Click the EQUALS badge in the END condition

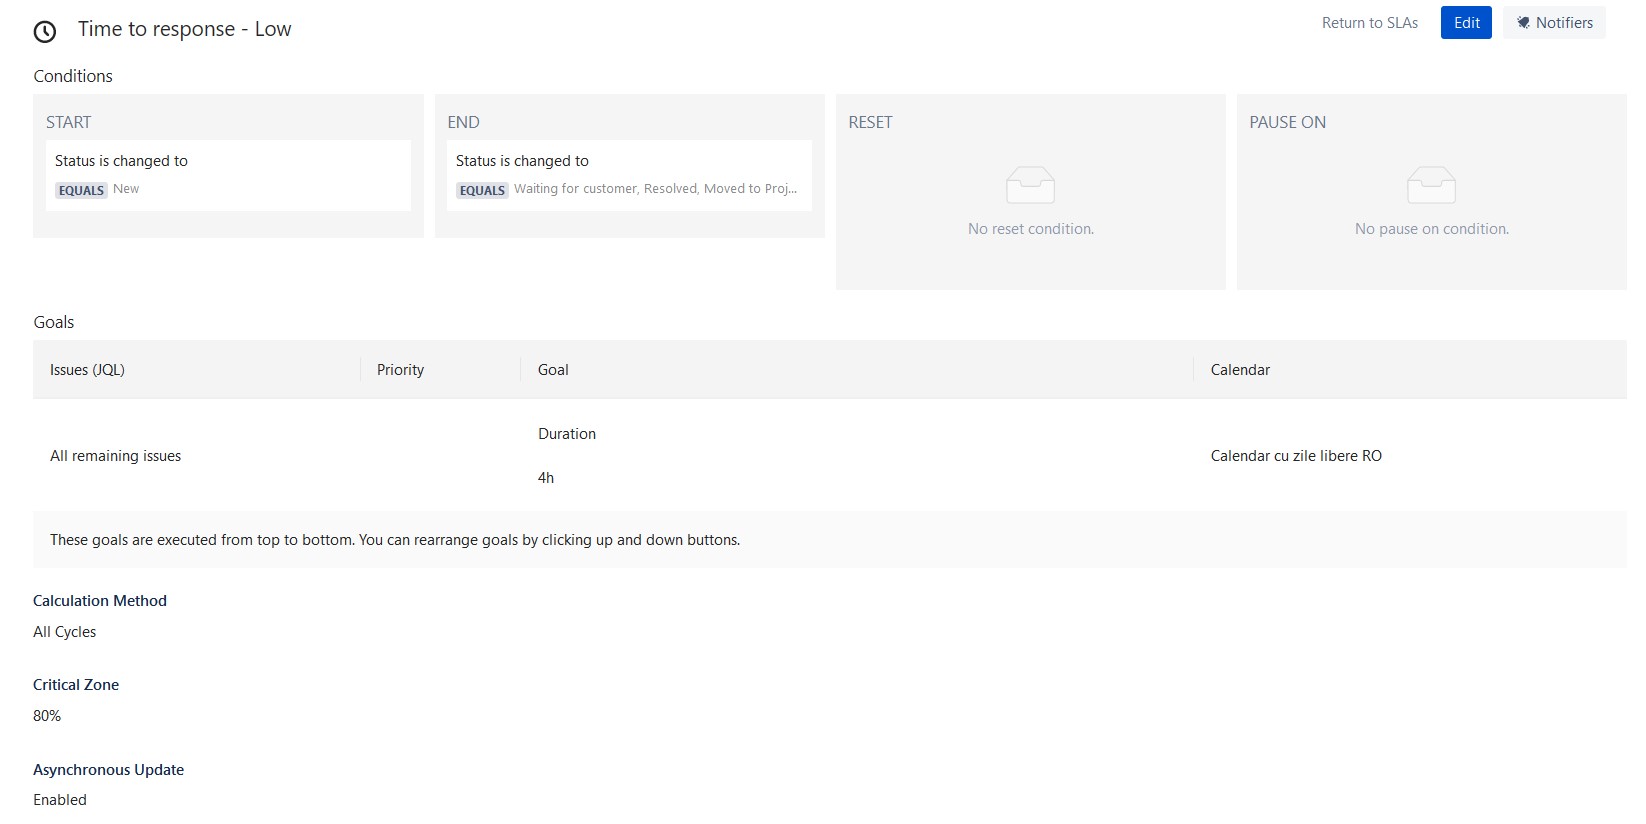point(482,190)
